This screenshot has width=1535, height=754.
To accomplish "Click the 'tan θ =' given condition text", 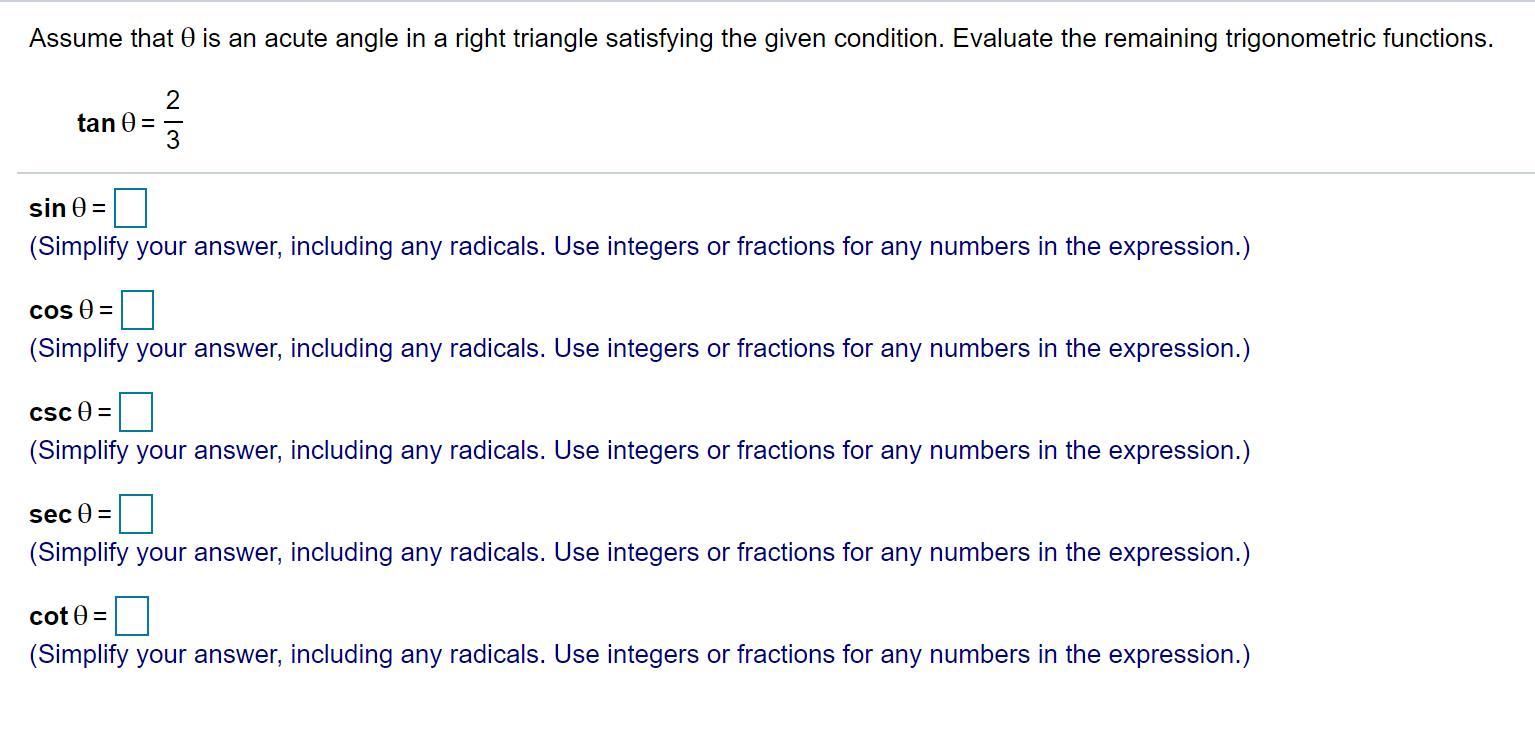I will [116, 123].
